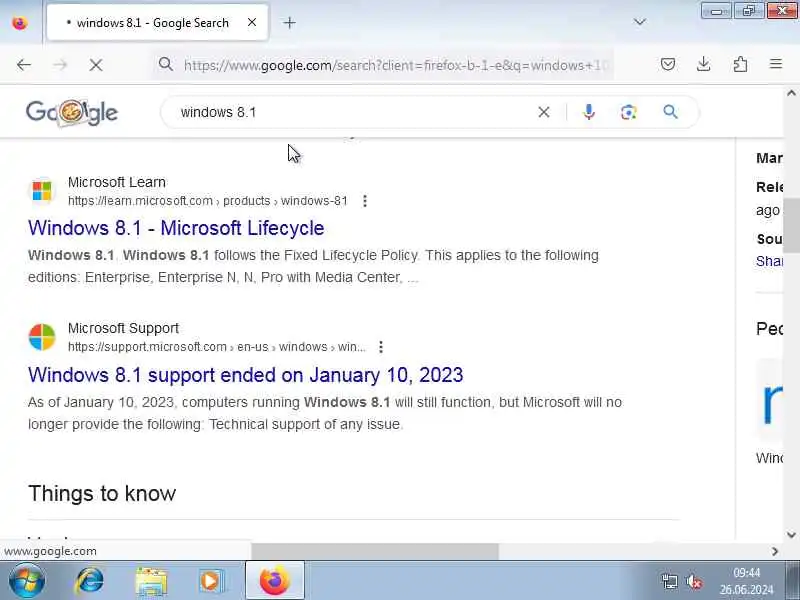Open Windows Explorer from taskbar

pyautogui.click(x=151, y=581)
